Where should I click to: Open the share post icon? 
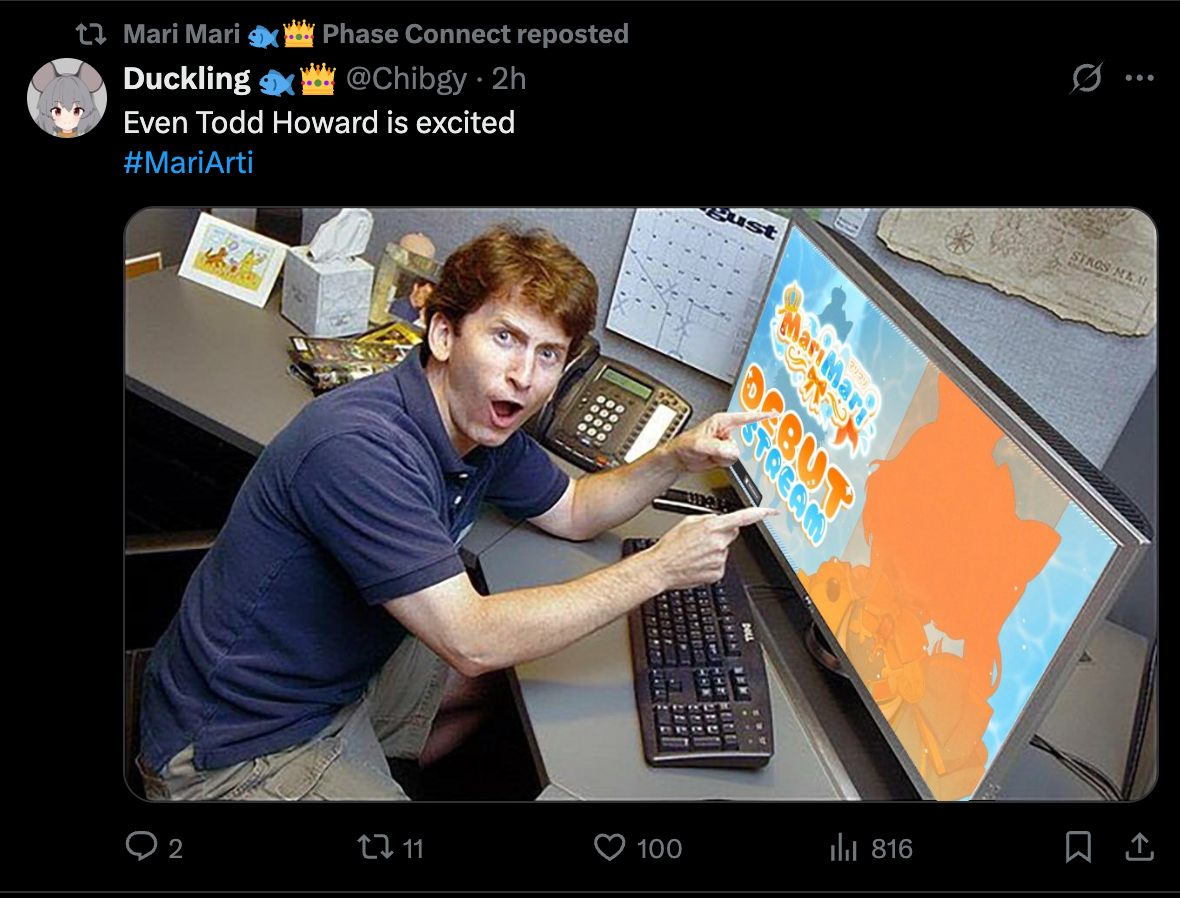[1139, 846]
